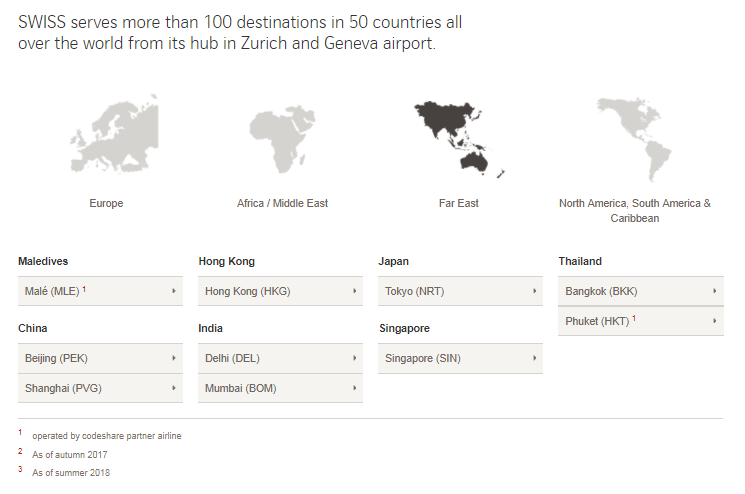Expand arrow on Singapore (SIN) row
Screen dimensions: 745x494
(x=535, y=358)
